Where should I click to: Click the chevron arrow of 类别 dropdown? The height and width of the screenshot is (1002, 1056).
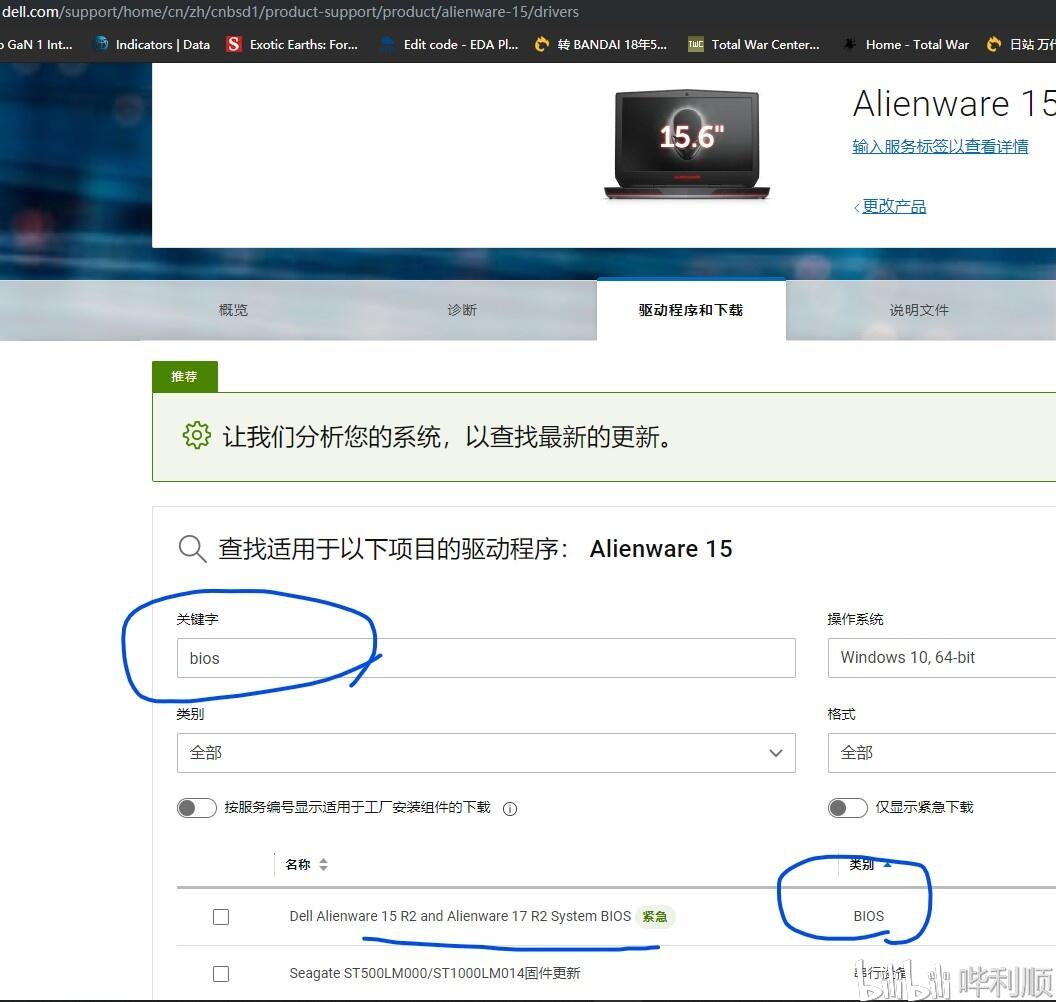coord(776,753)
